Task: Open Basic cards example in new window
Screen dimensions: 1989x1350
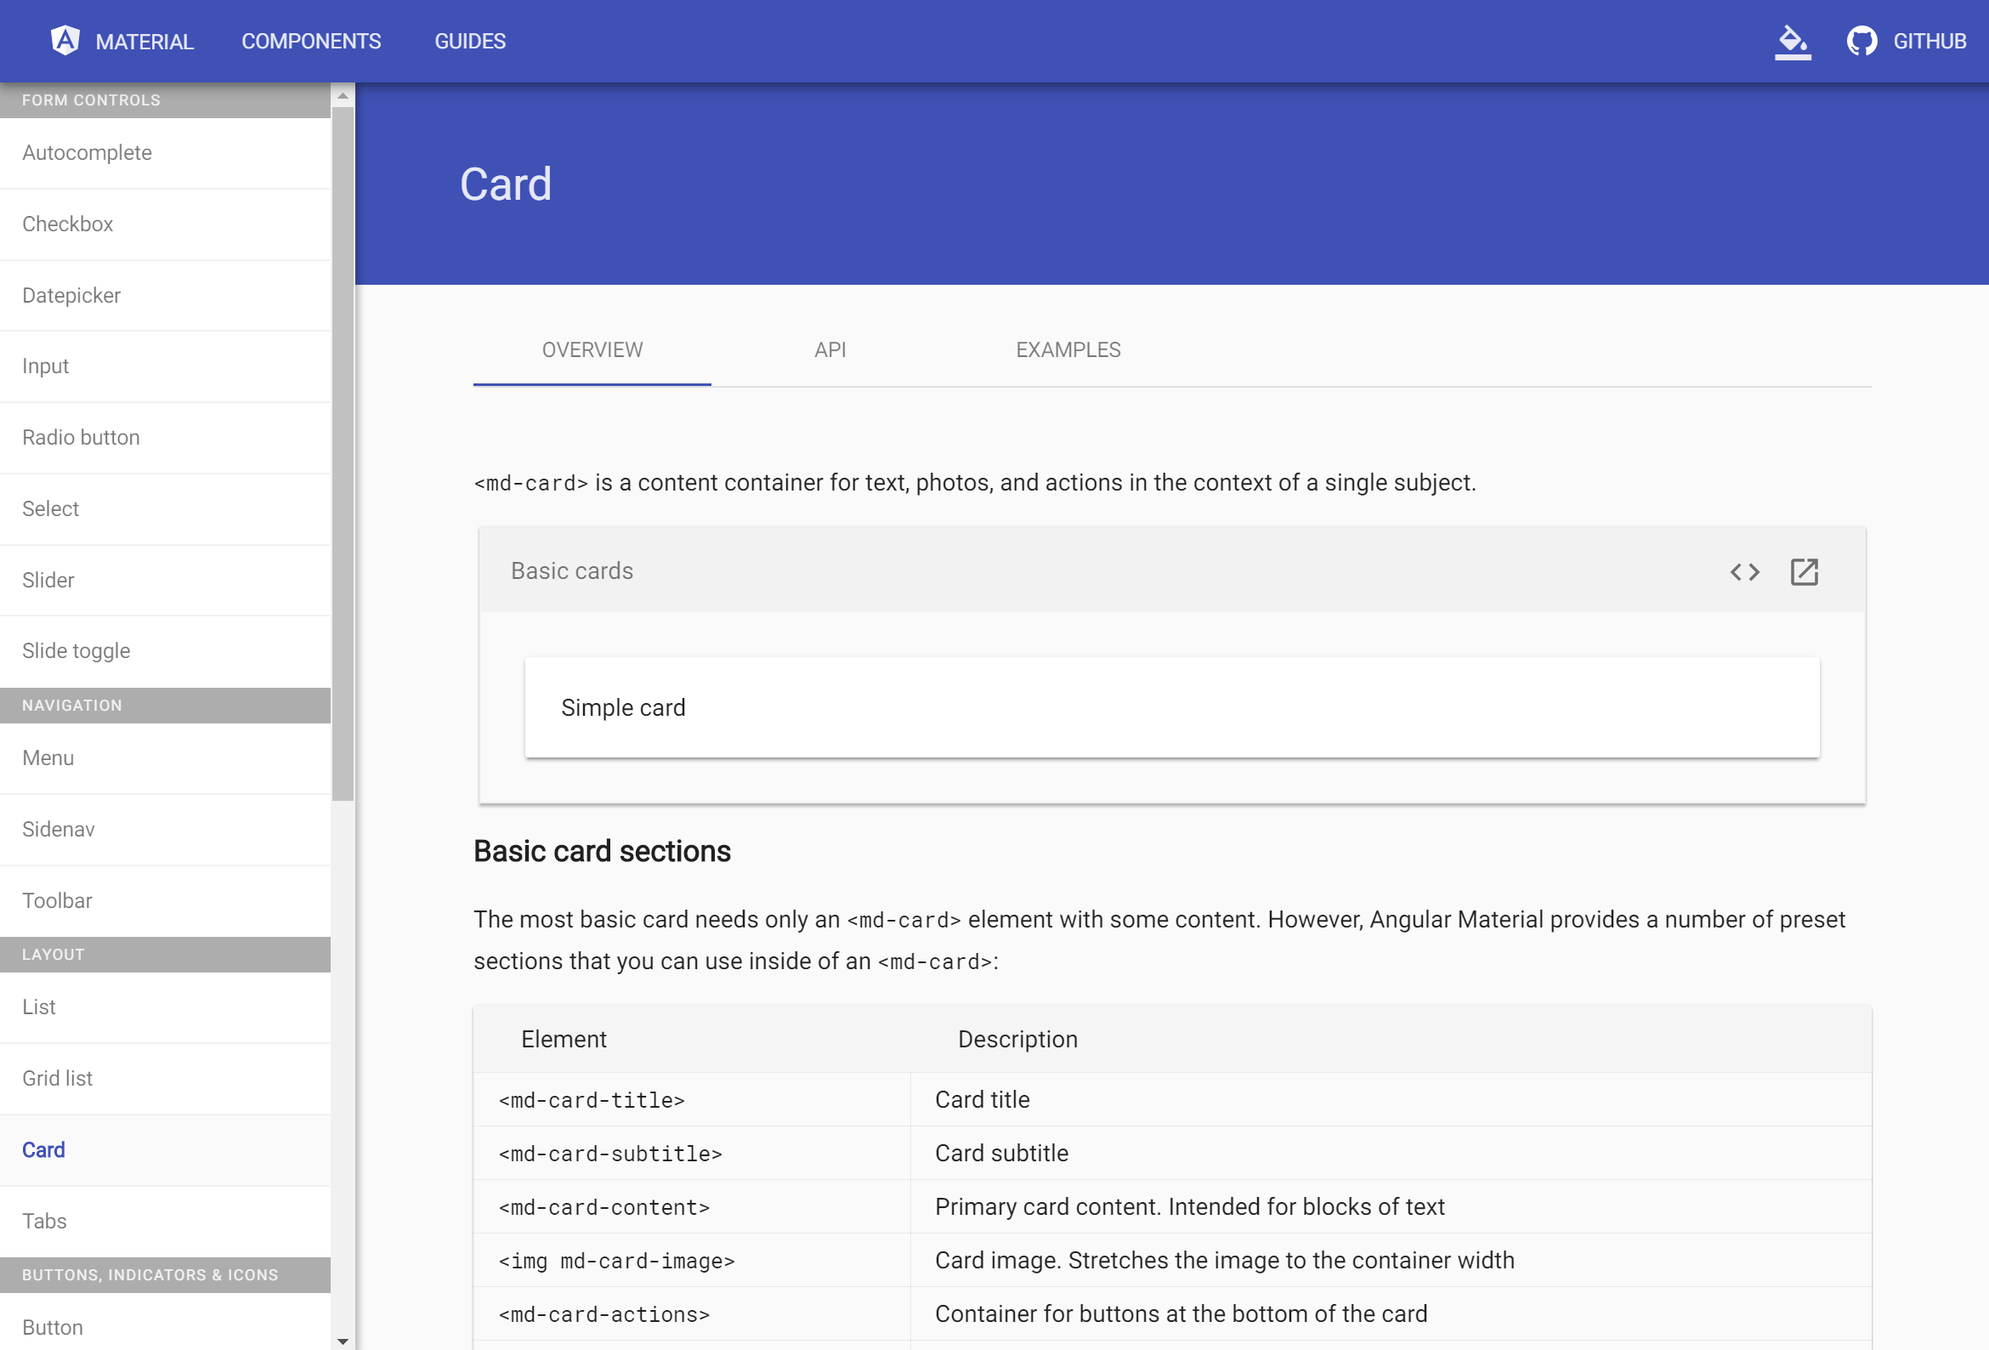Action: pos(1804,572)
